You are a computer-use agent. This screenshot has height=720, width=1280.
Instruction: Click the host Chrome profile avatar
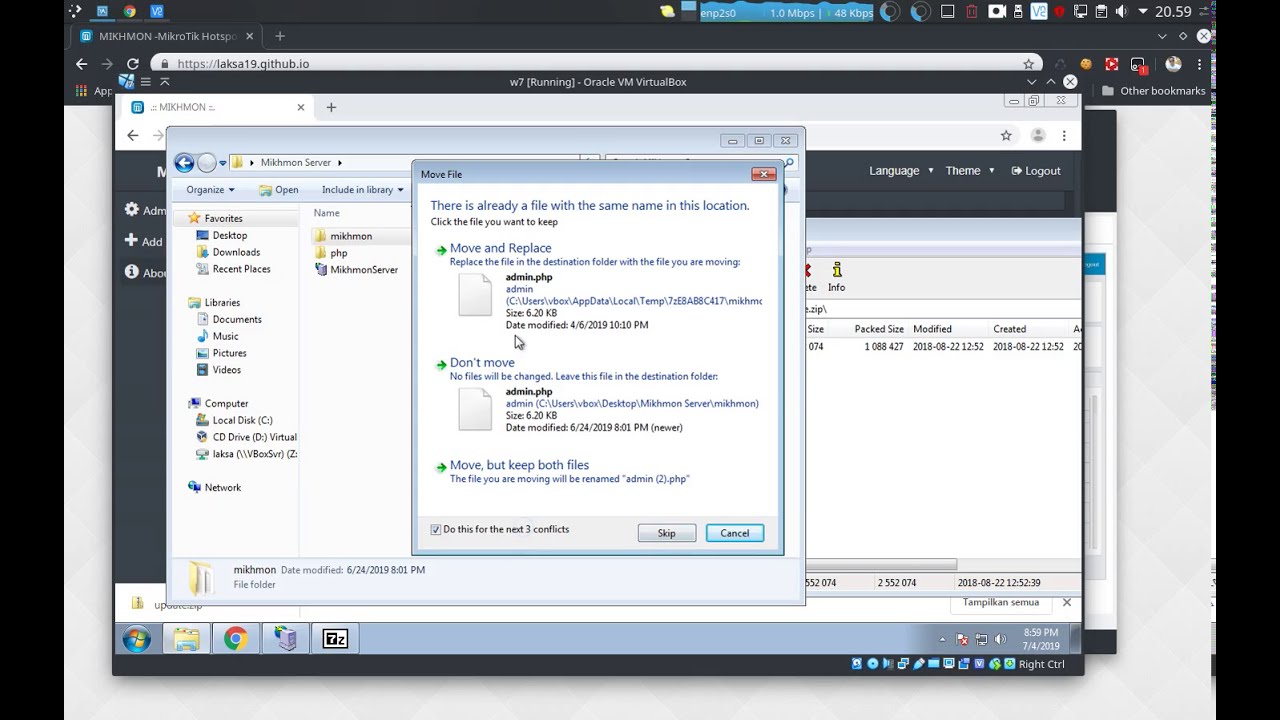coord(1174,64)
